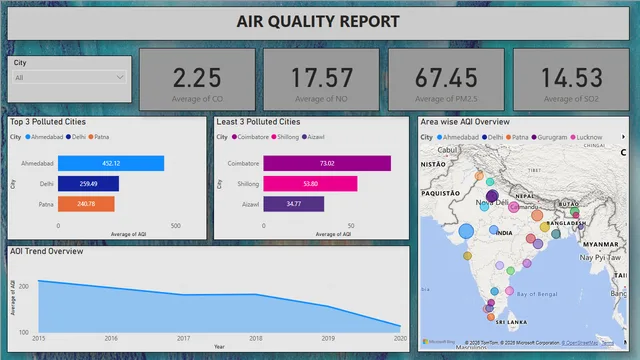The image size is (640, 360).
Task: Open the City slicer dropdown
Action: 69,77
